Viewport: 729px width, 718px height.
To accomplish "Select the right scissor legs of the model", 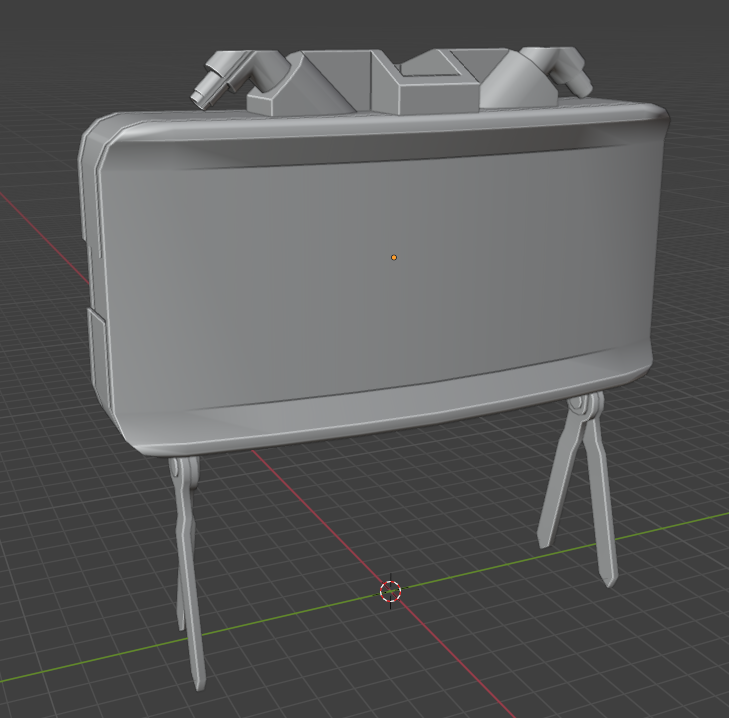I will [x=579, y=488].
